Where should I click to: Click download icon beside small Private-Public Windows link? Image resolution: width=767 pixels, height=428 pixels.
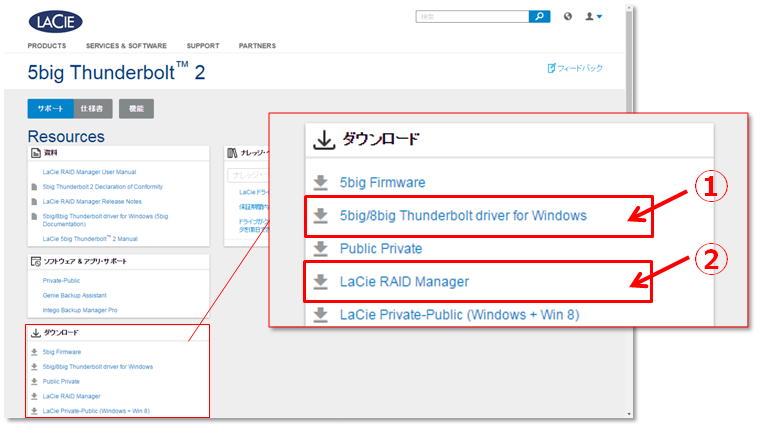click(34, 411)
